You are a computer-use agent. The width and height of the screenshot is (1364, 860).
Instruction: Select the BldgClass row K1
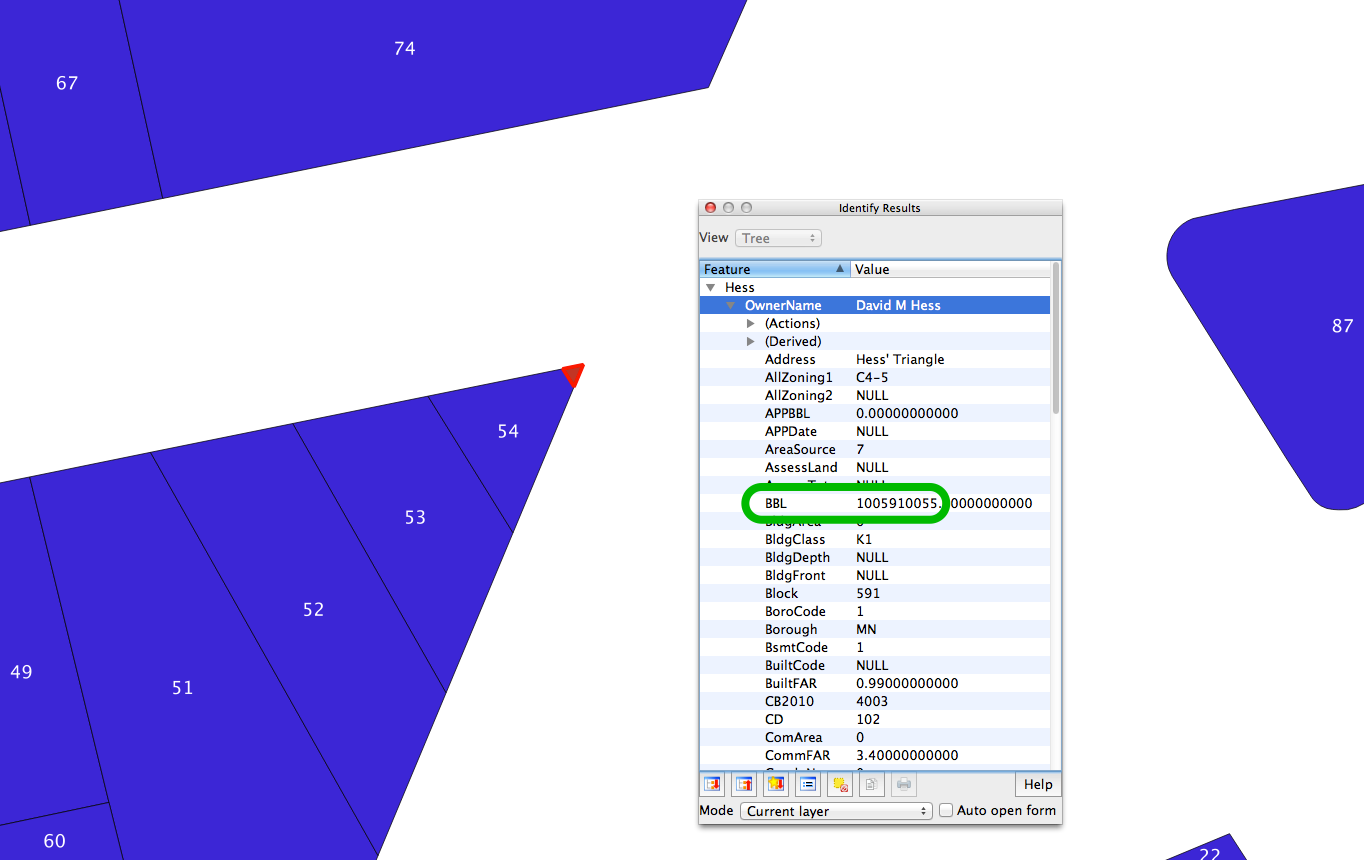[x=875, y=540]
